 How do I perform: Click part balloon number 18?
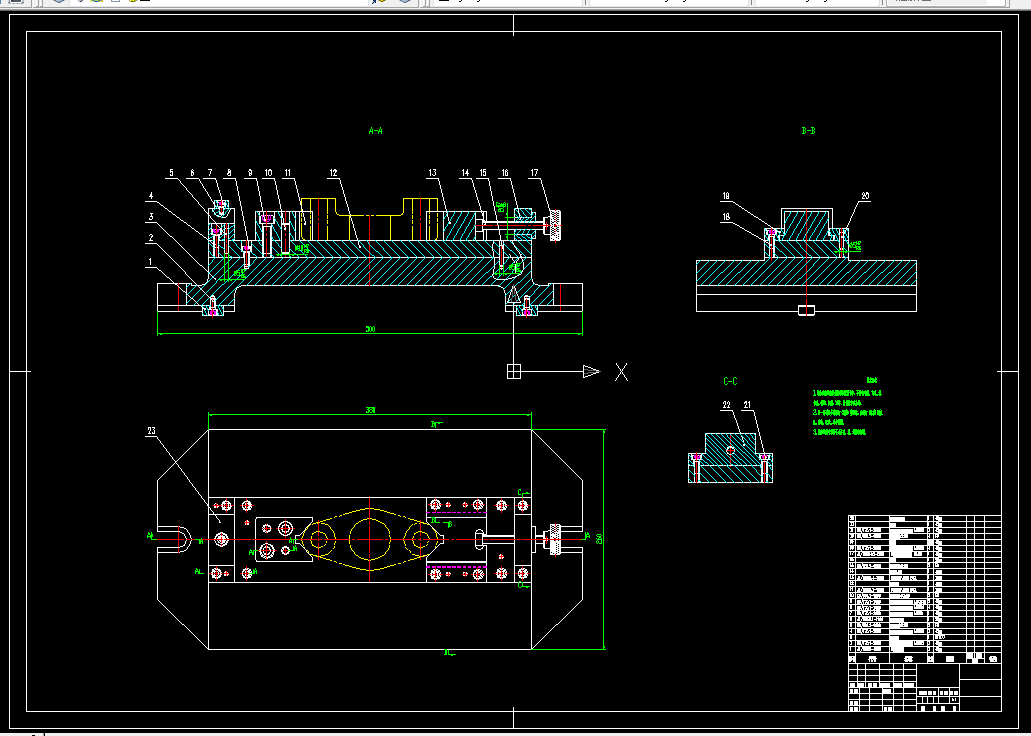click(x=727, y=217)
